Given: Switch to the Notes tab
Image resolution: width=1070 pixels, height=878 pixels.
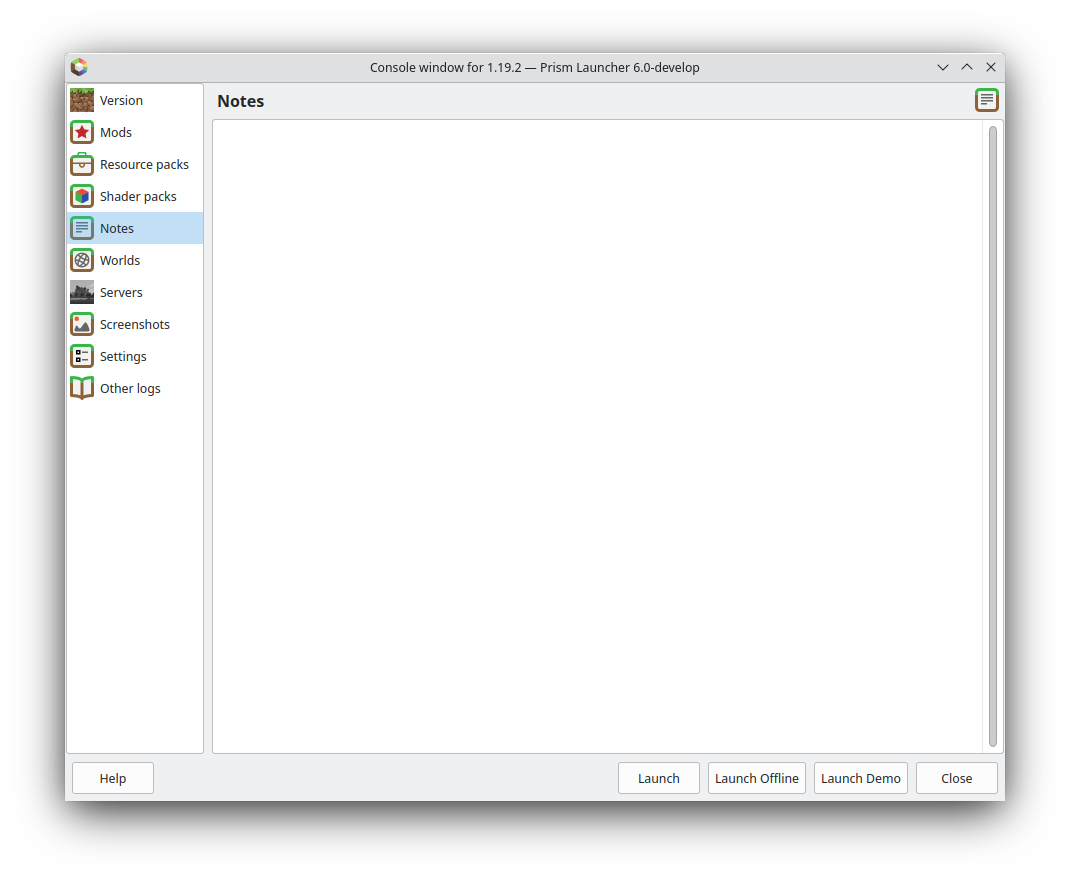Looking at the screenshot, I should (117, 228).
